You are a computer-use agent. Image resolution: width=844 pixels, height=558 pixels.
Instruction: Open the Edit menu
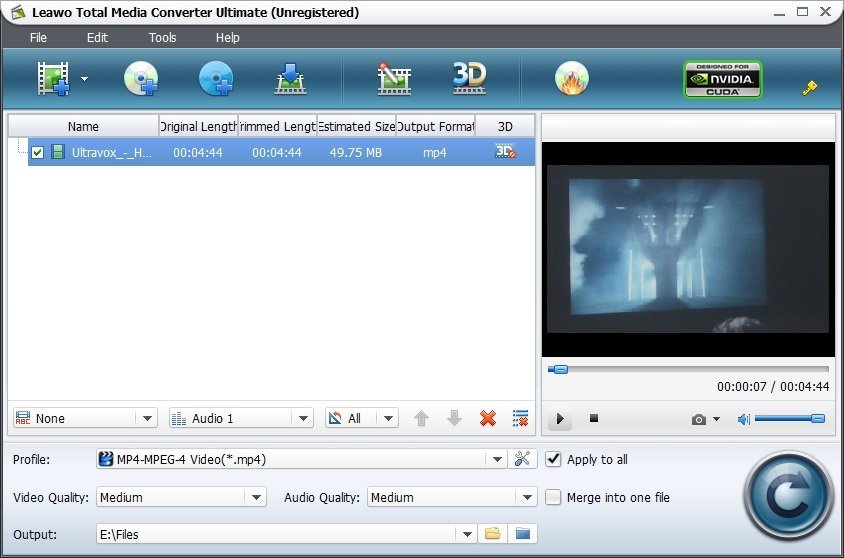click(x=97, y=38)
